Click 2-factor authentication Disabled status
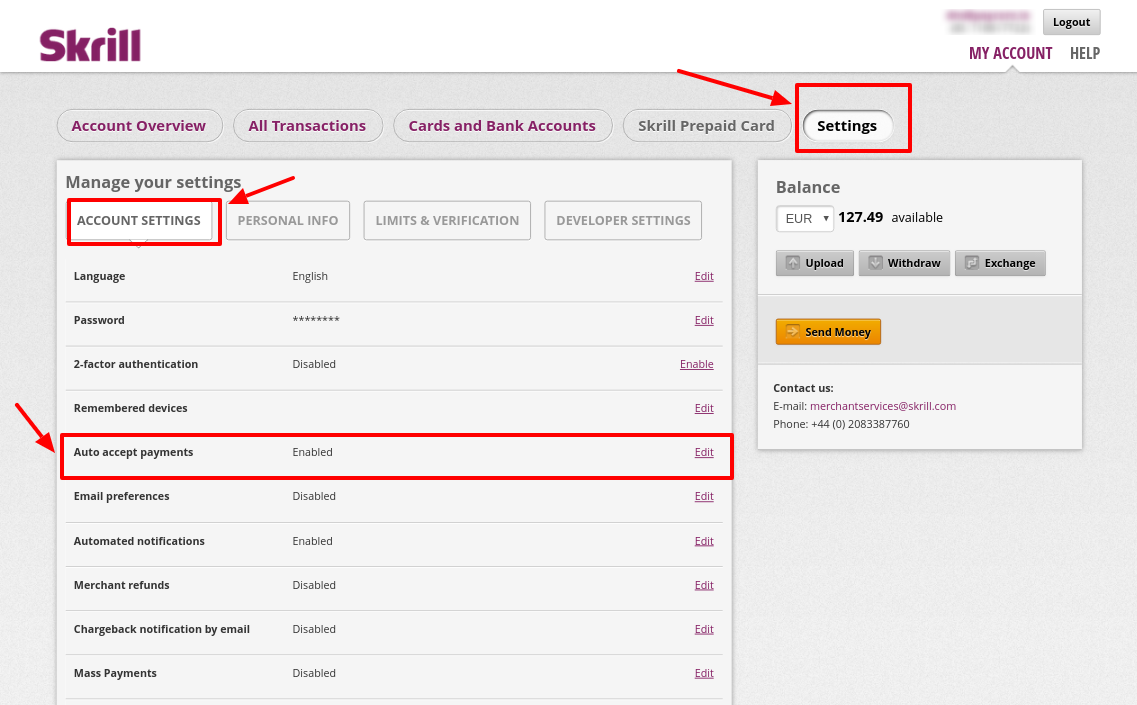This screenshot has width=1137, height=705. coord(314,364)
